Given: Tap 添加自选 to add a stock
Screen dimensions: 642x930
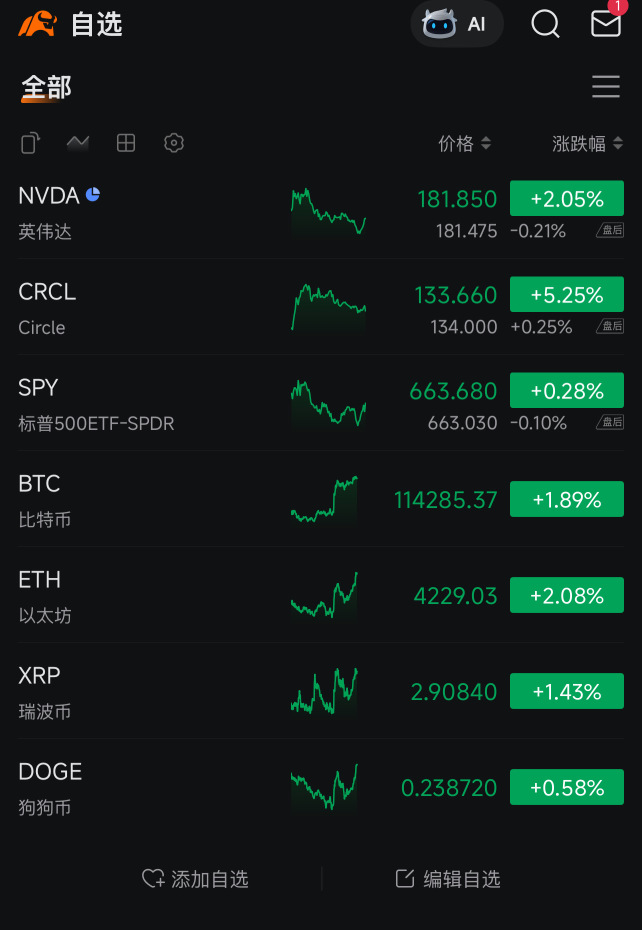Looking at the screenshot, I should (195, 879).
